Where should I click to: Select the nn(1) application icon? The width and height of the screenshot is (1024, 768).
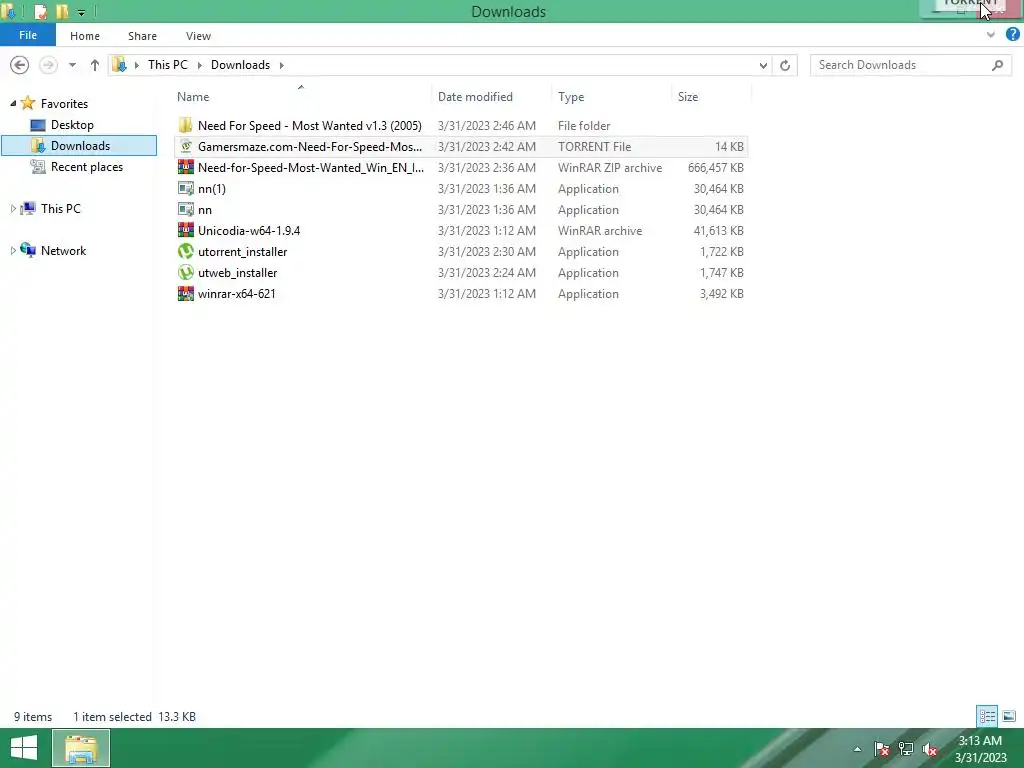click(x=185, y=189)
